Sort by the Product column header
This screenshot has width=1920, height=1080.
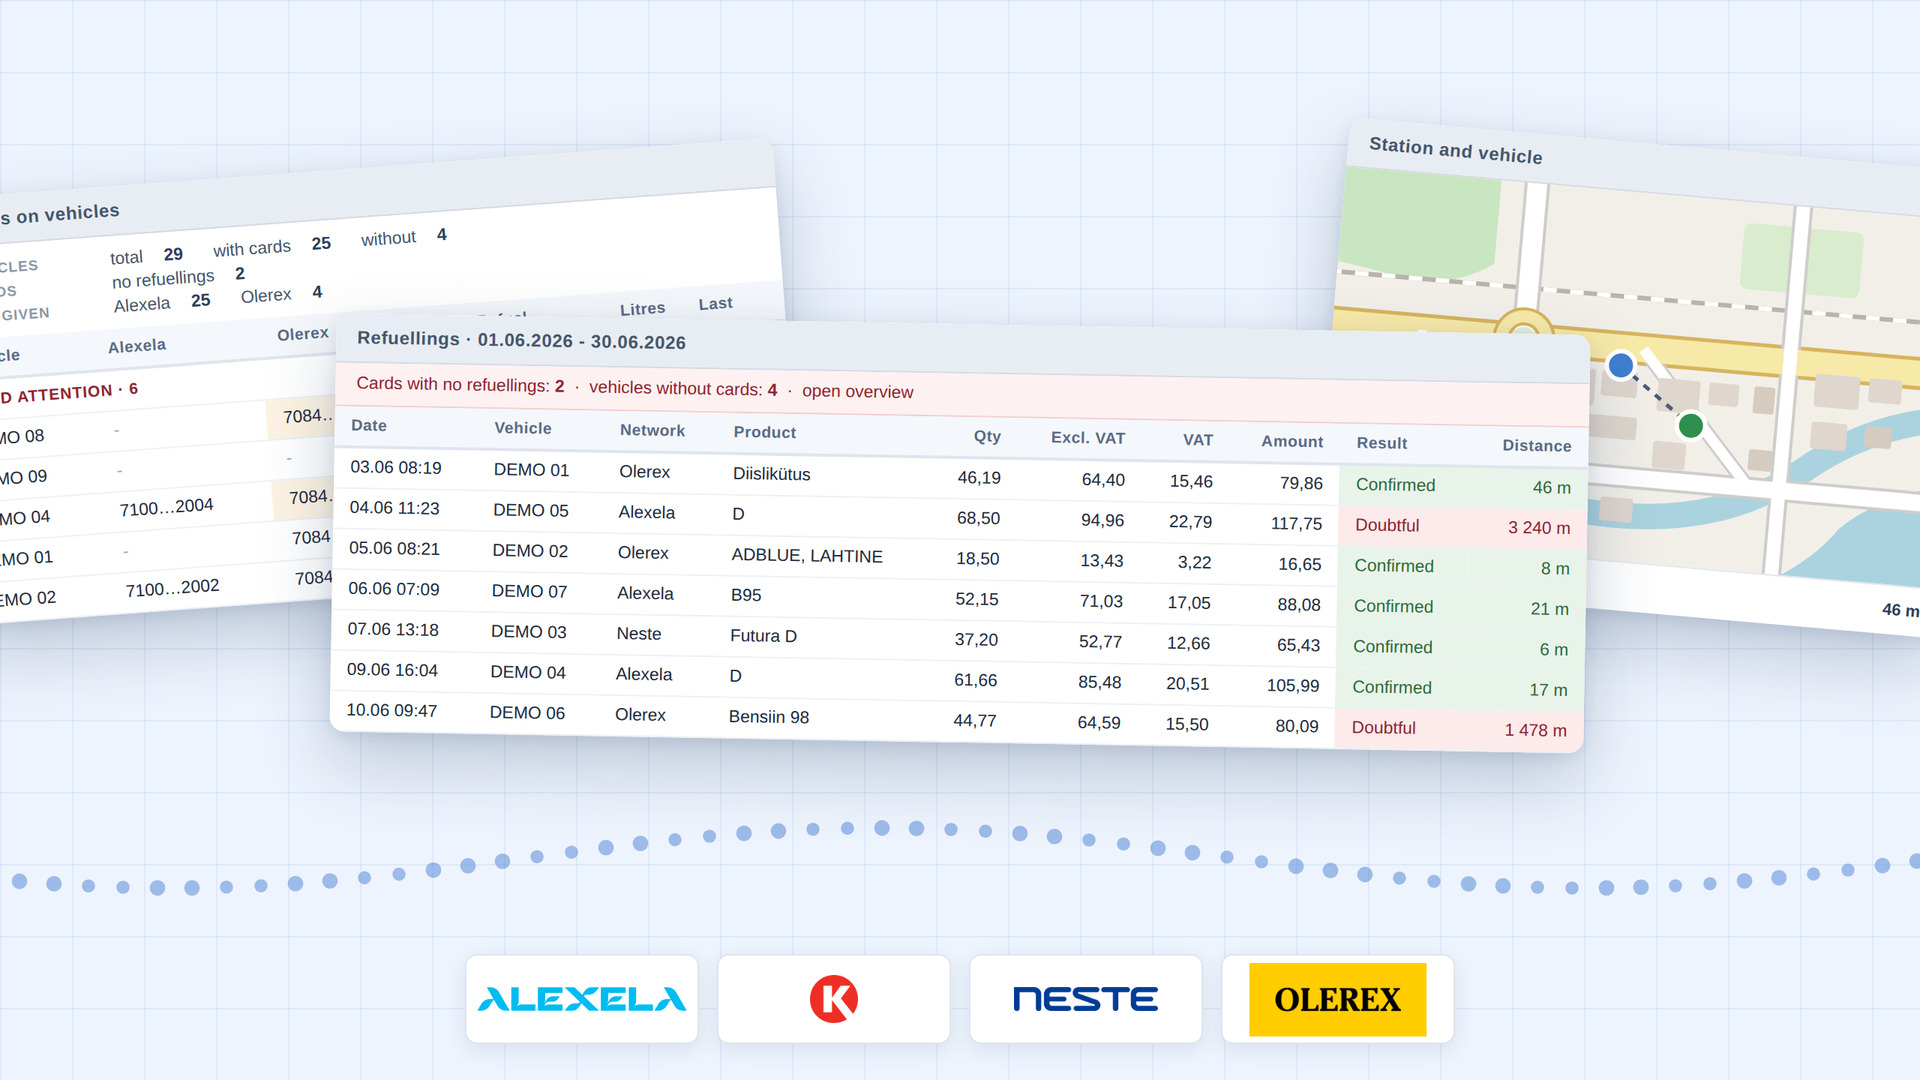765,432
